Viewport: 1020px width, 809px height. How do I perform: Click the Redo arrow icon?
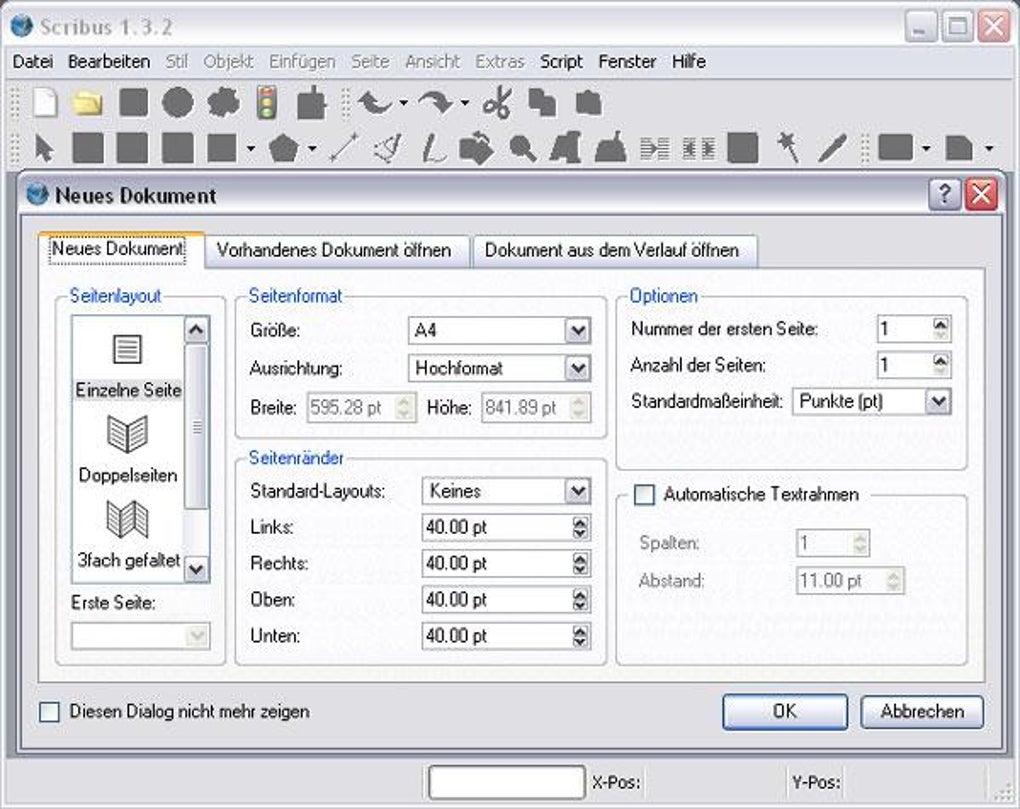432,100
